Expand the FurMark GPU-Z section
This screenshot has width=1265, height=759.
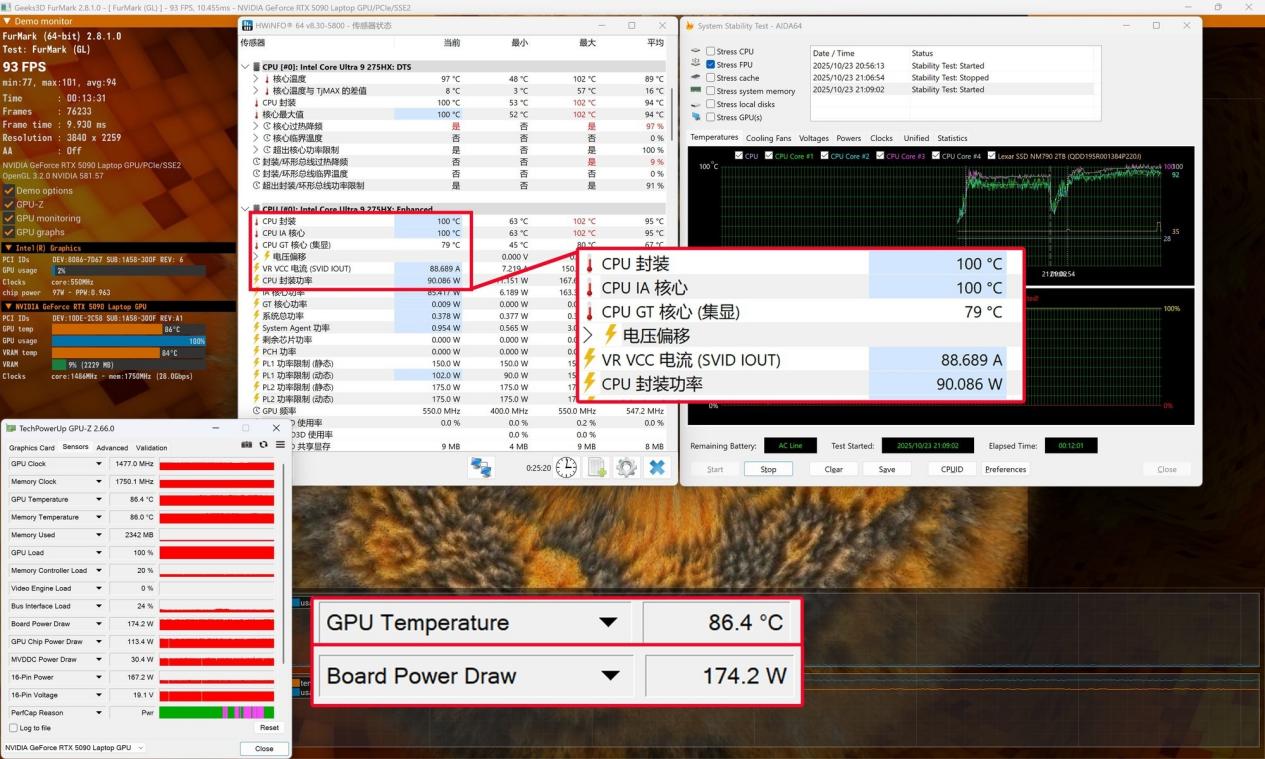[9, 204]
